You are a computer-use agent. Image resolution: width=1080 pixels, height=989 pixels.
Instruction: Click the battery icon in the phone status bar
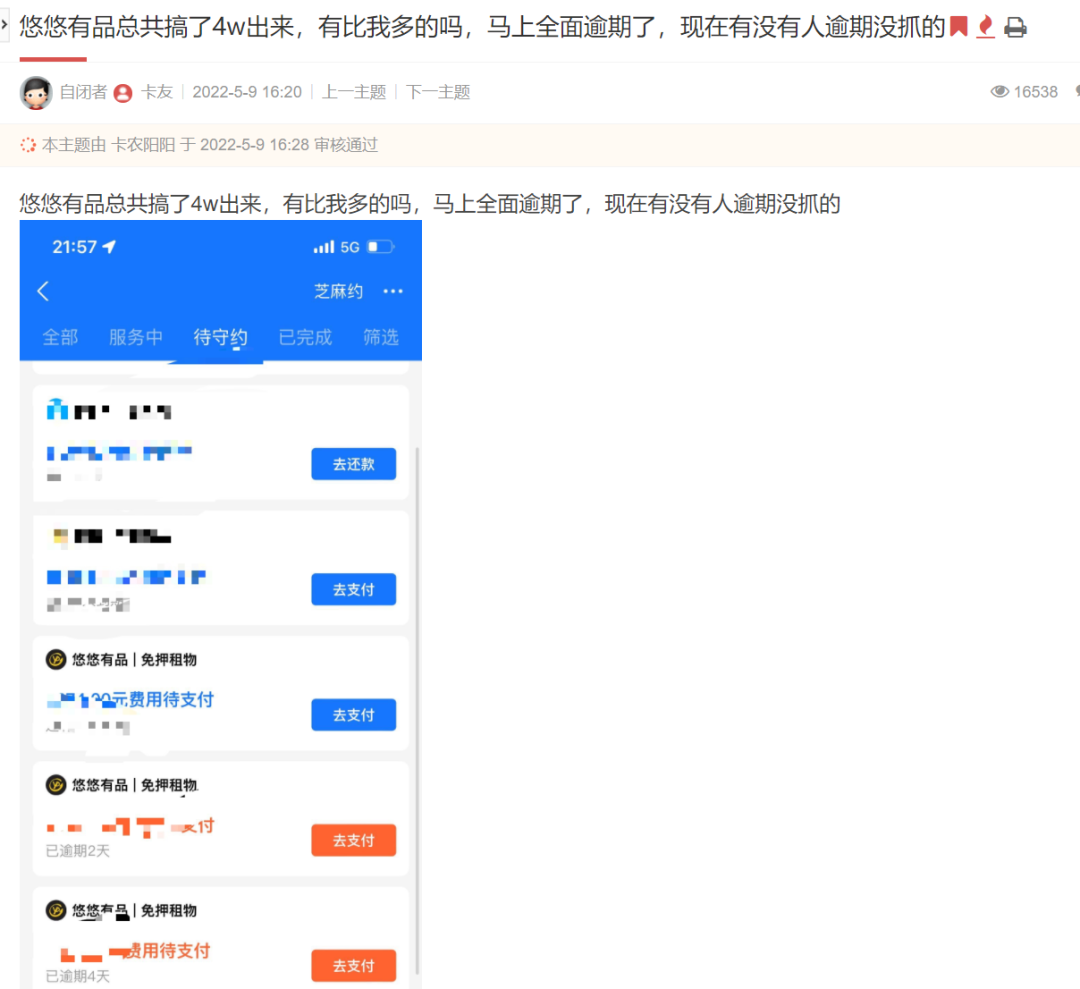click(x=381, y=247)
